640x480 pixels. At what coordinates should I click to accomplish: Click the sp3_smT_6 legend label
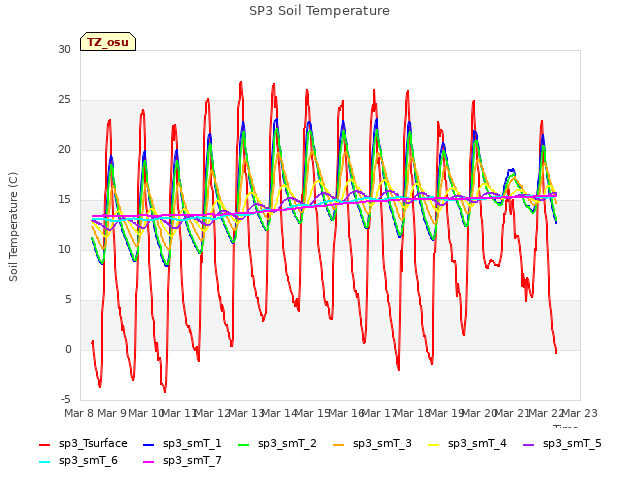point(88,461)
